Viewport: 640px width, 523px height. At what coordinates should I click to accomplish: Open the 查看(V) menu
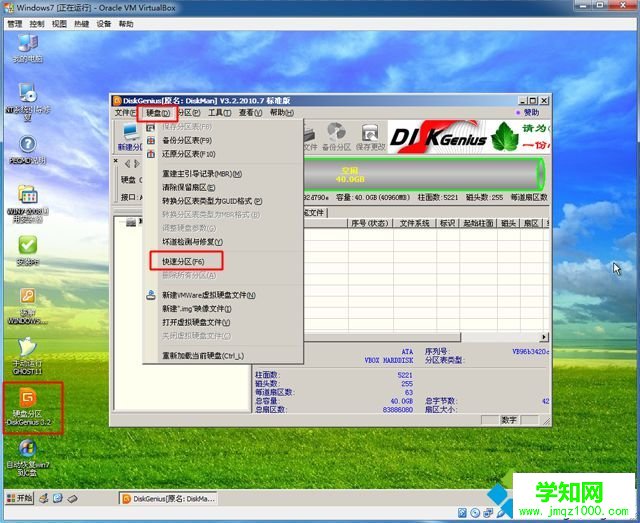click(x=250, y=112)
